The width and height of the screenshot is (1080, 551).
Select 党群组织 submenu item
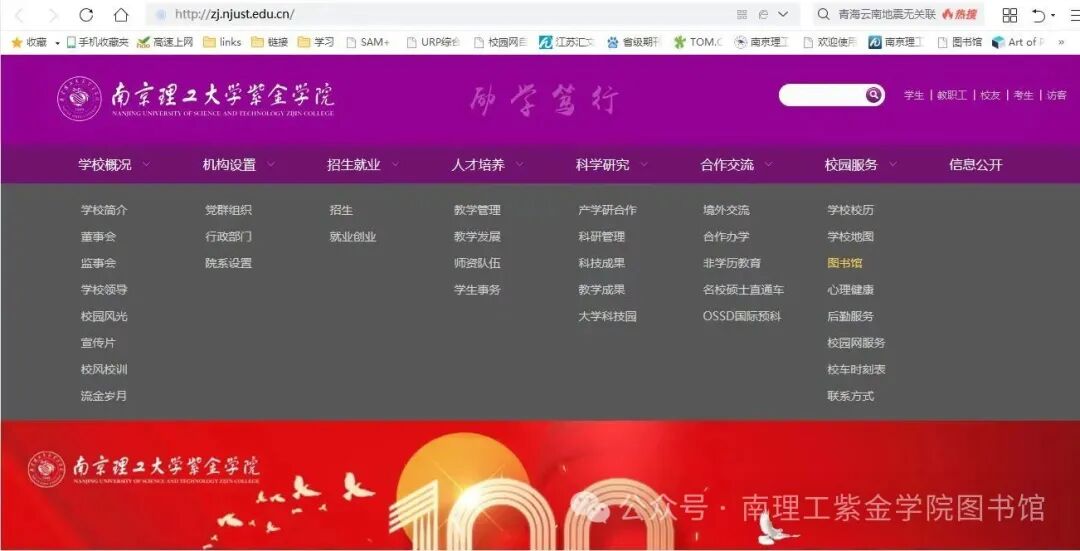pos(229,210)
